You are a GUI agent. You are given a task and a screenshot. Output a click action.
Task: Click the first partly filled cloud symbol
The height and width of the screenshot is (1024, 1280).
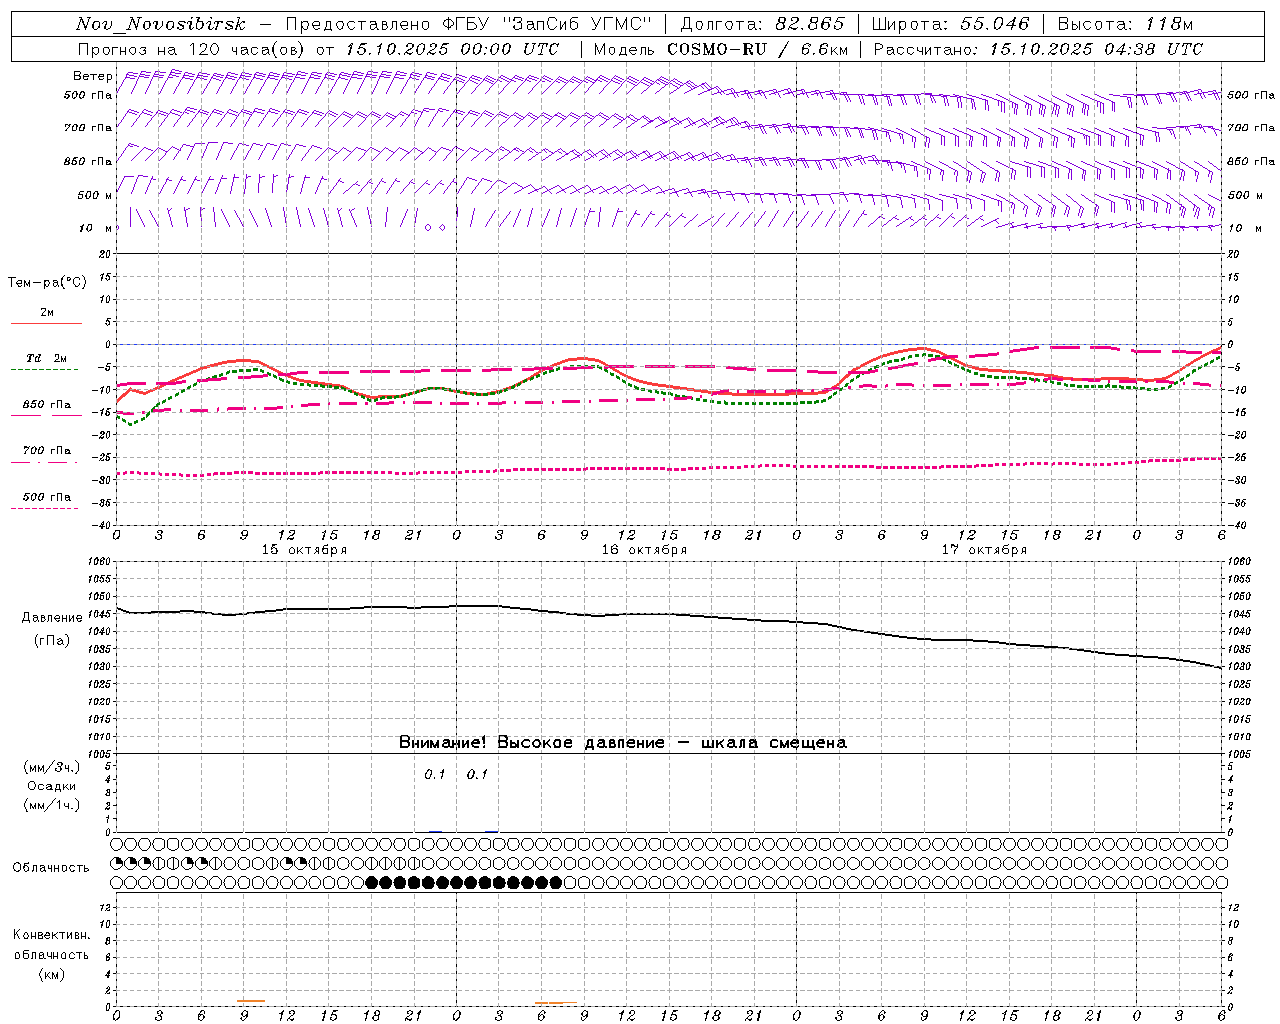tap(117, 862)
